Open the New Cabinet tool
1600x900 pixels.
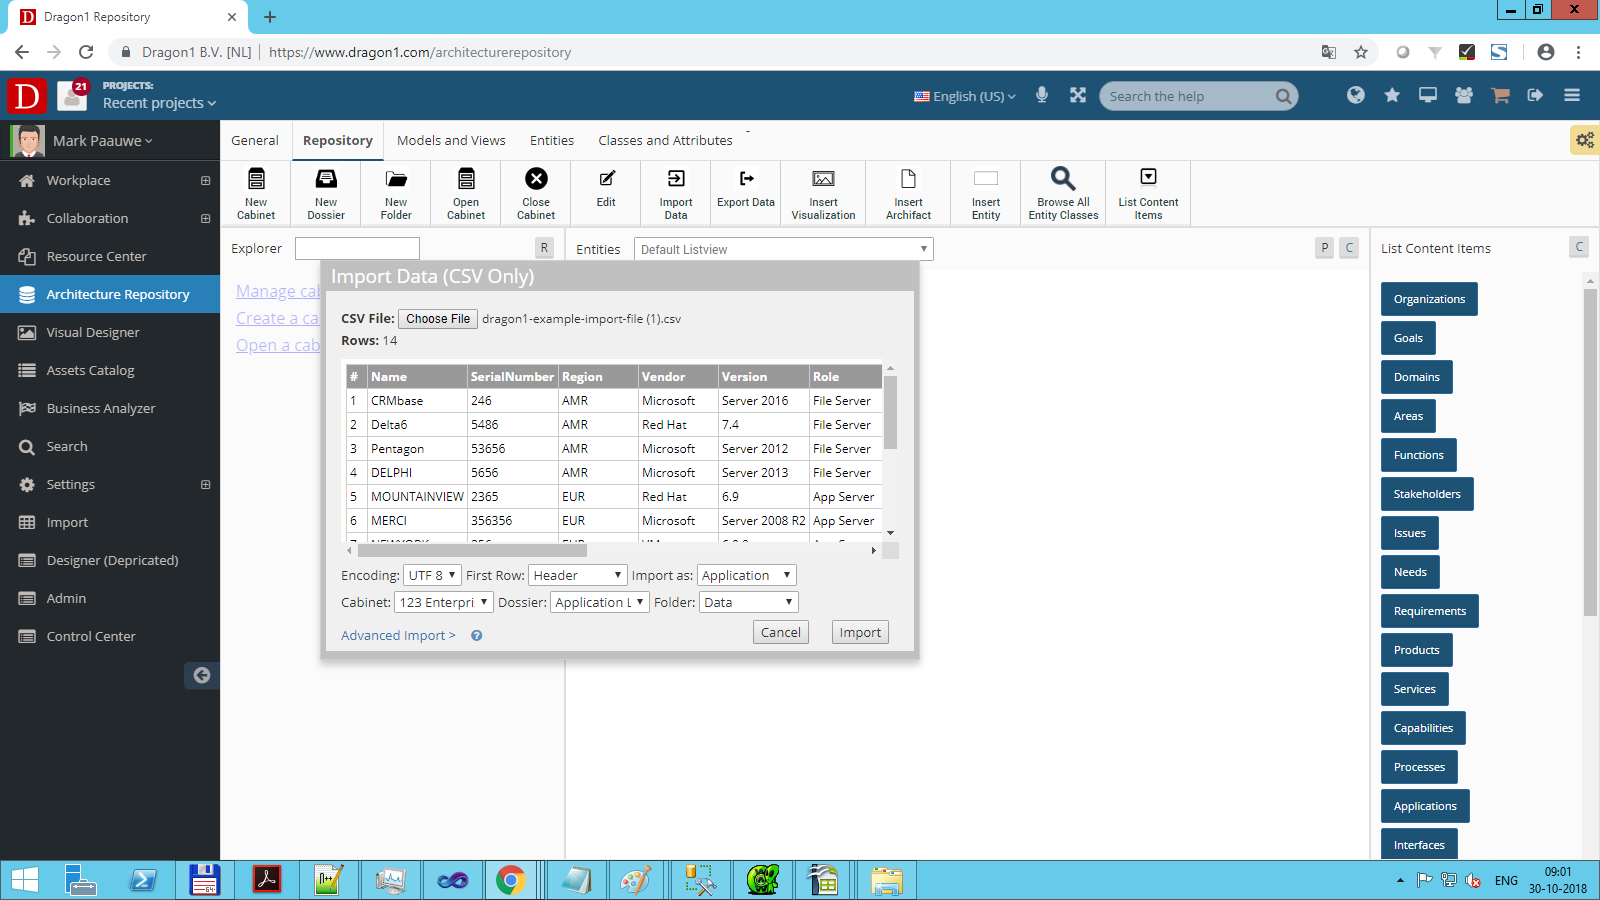(256, 193)
